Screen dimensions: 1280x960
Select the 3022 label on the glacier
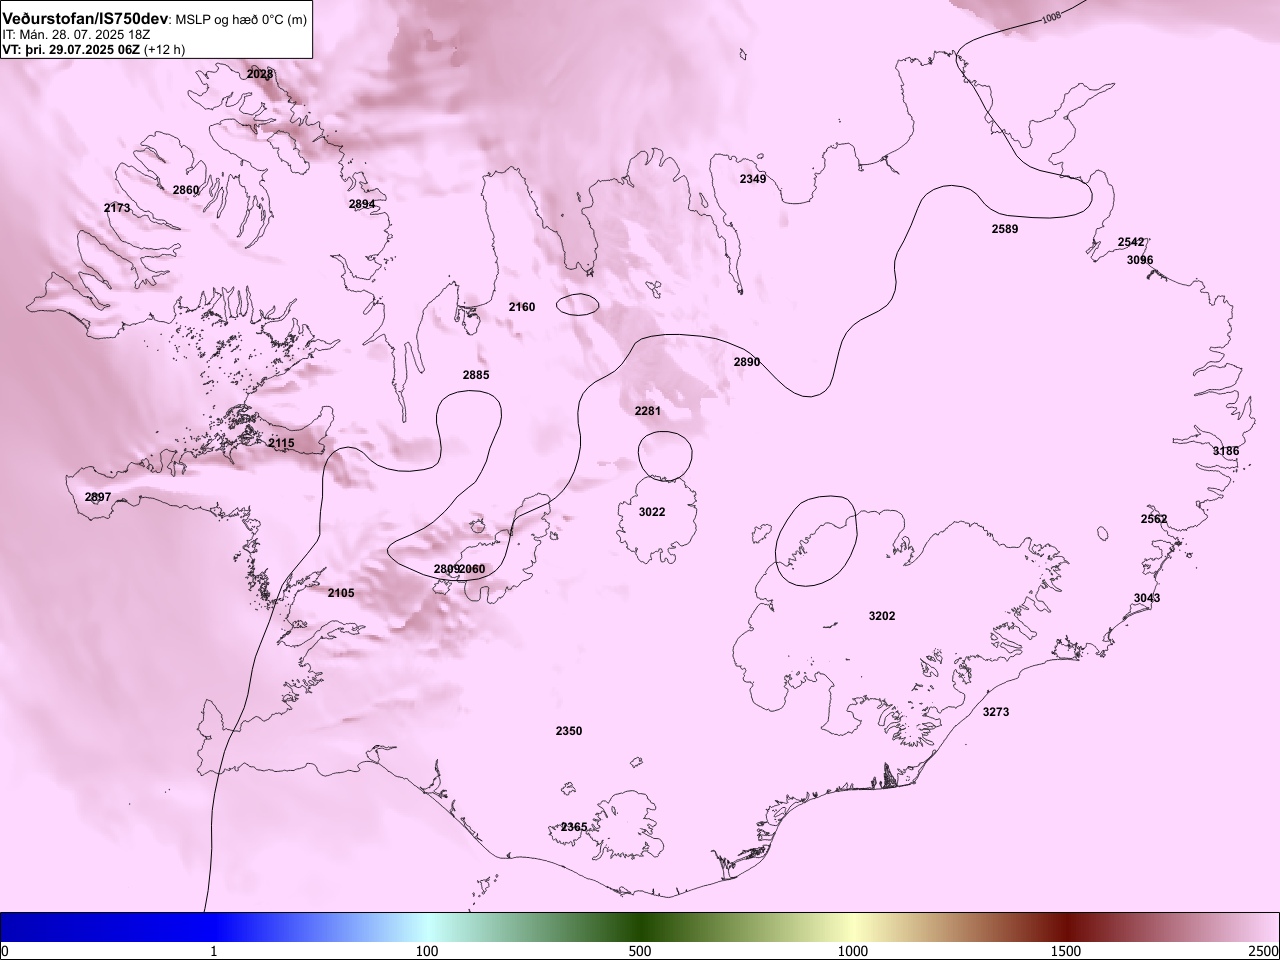coord(652,512)
